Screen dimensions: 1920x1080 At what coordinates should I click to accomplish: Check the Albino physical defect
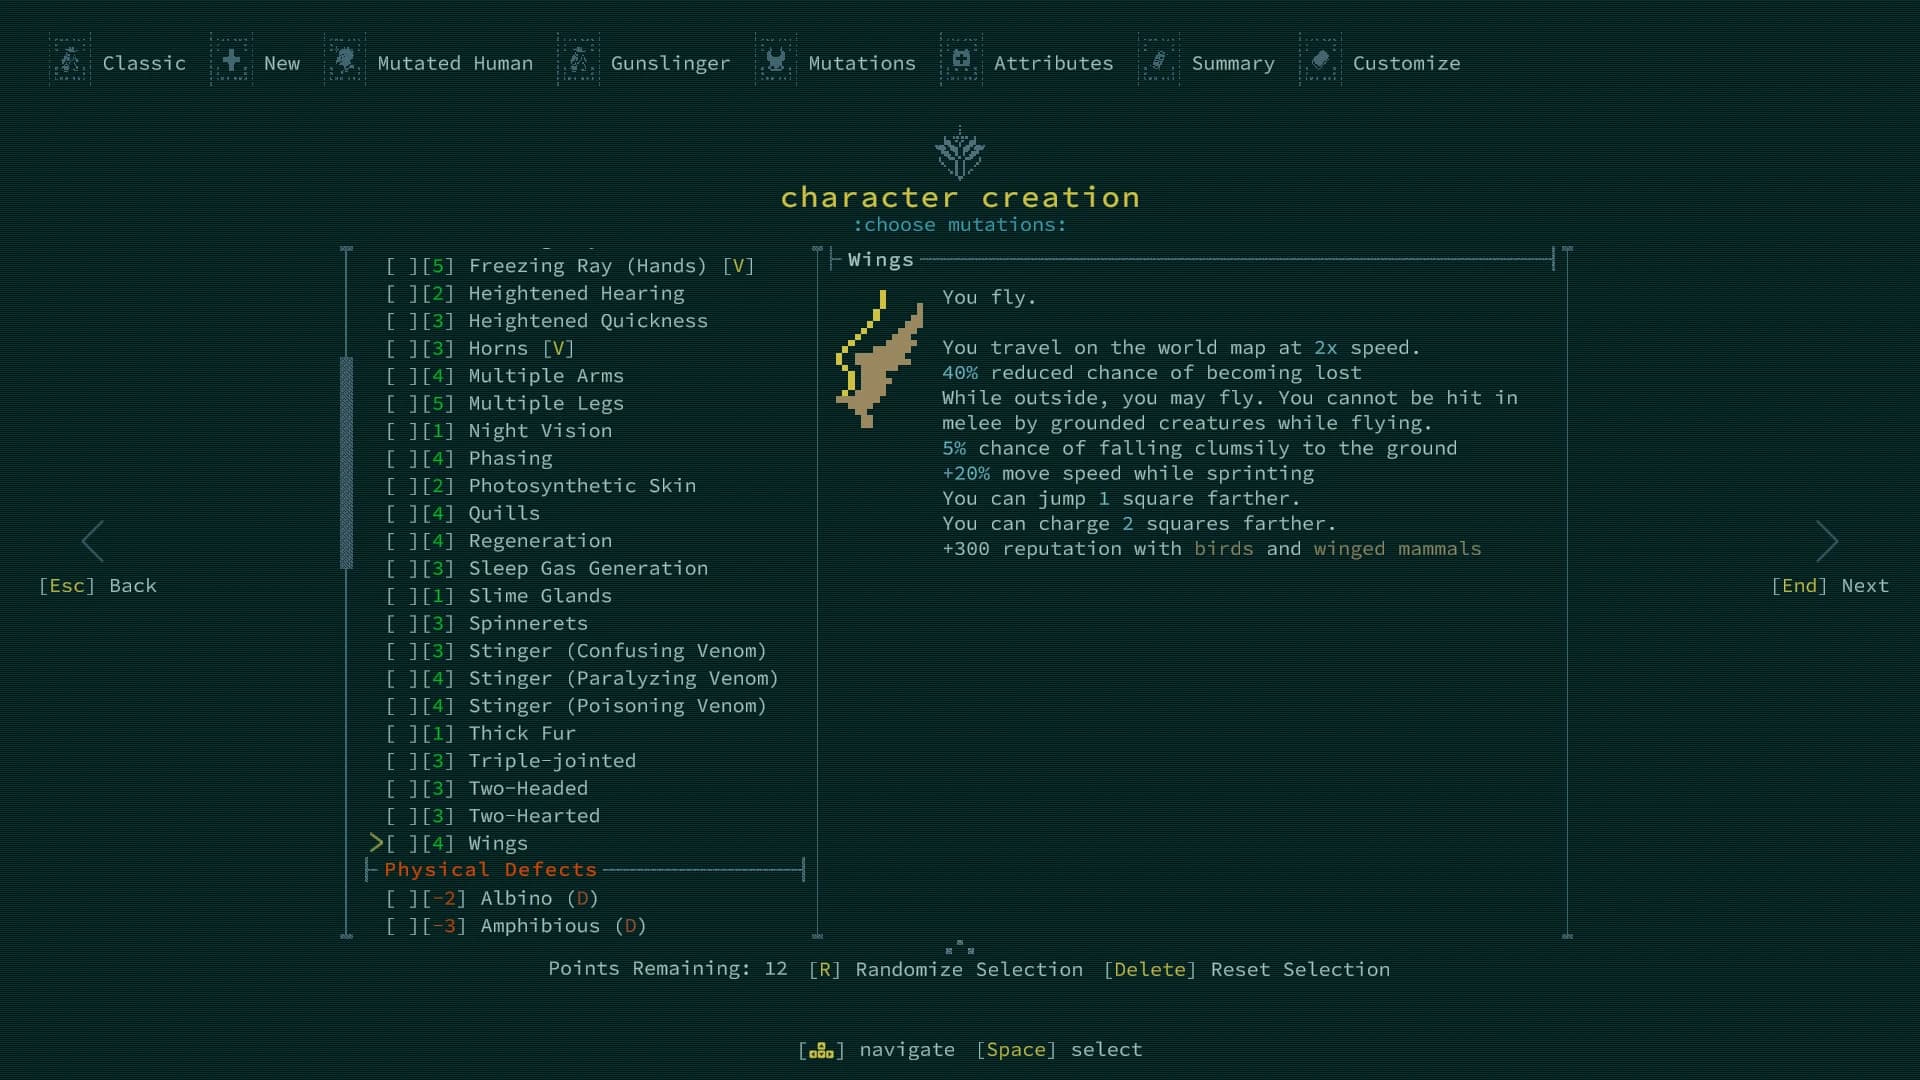[x=401, y=898]
